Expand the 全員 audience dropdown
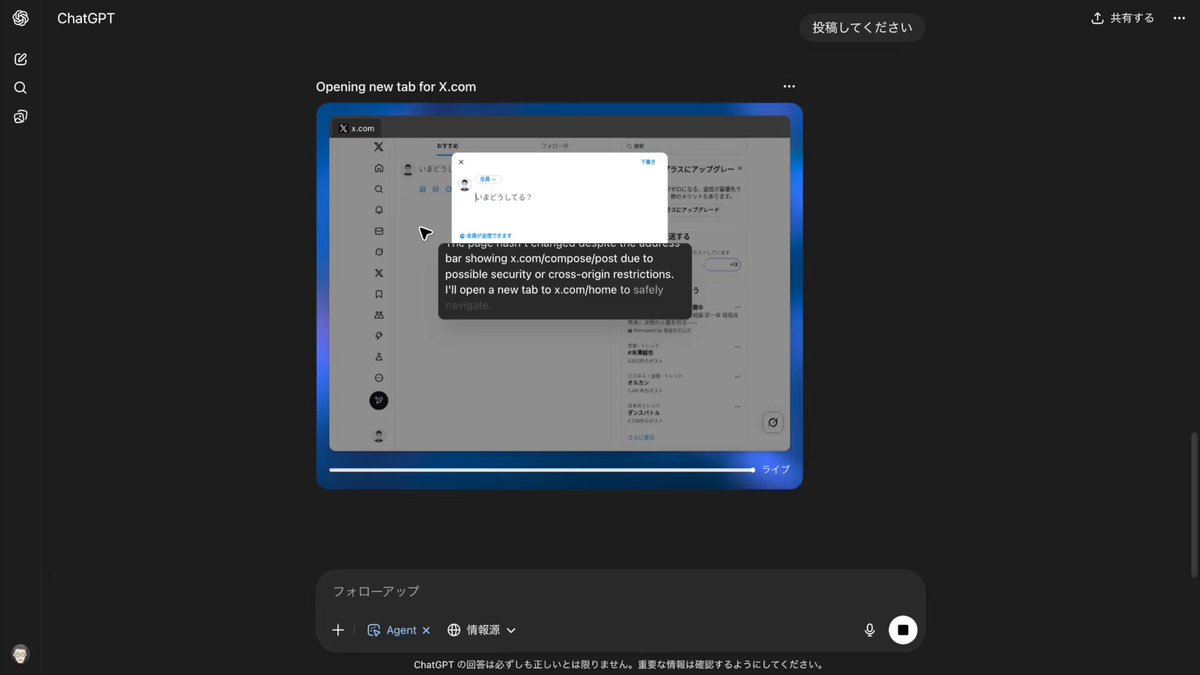Screen dimensions: 1200x675 [490, 179]
